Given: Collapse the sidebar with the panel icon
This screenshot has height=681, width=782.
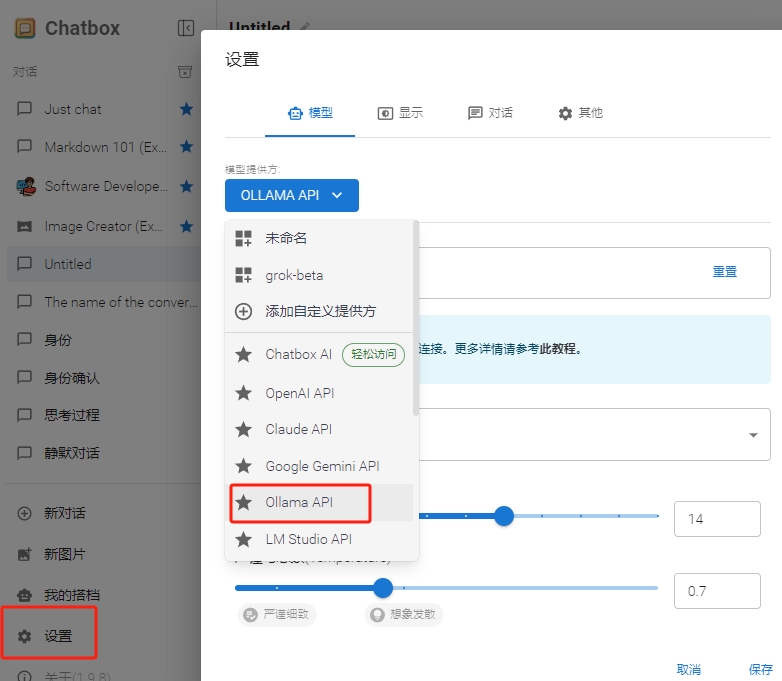Looking at the screenshot, I should pos(186,28).
